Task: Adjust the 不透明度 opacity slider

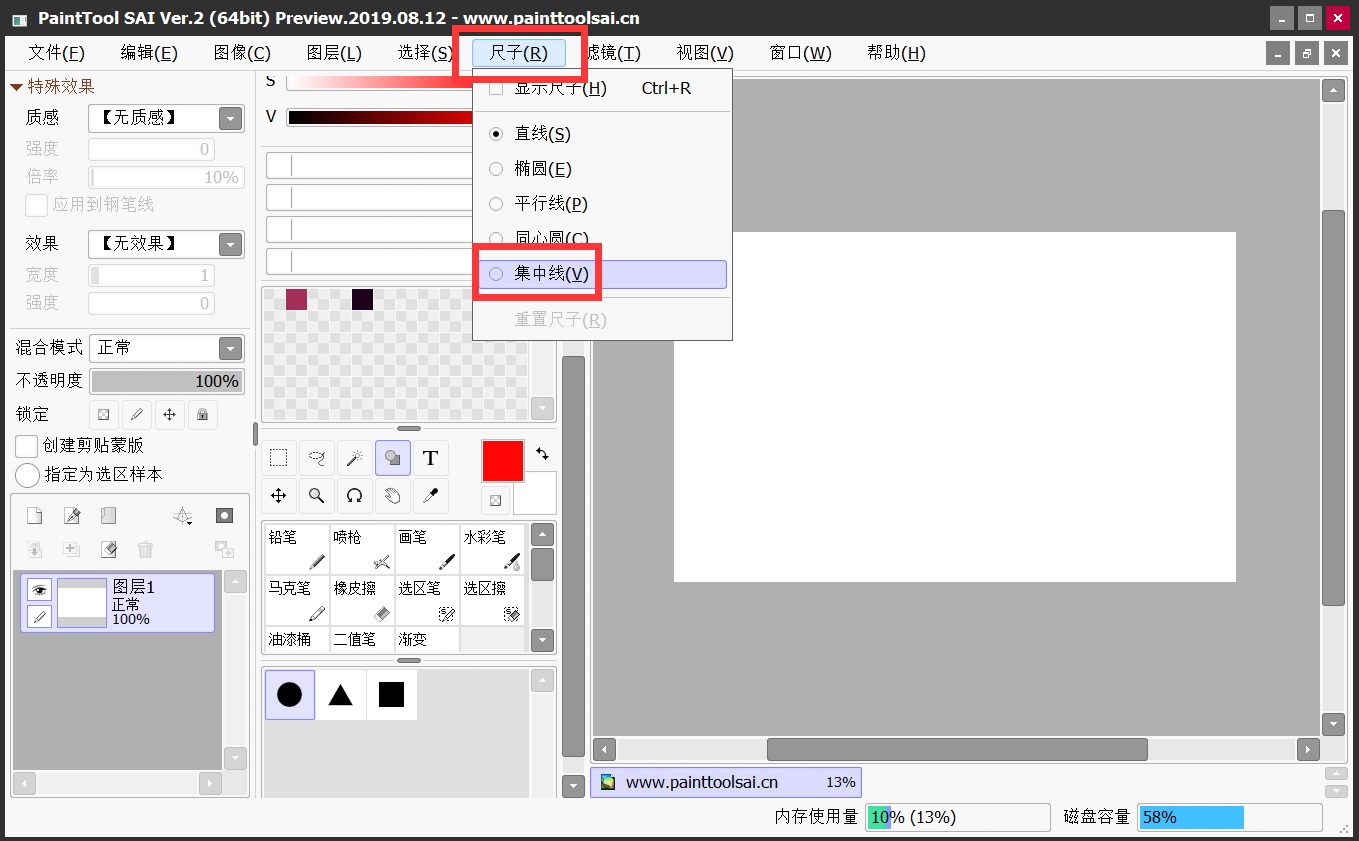Action: click(166, 381)
